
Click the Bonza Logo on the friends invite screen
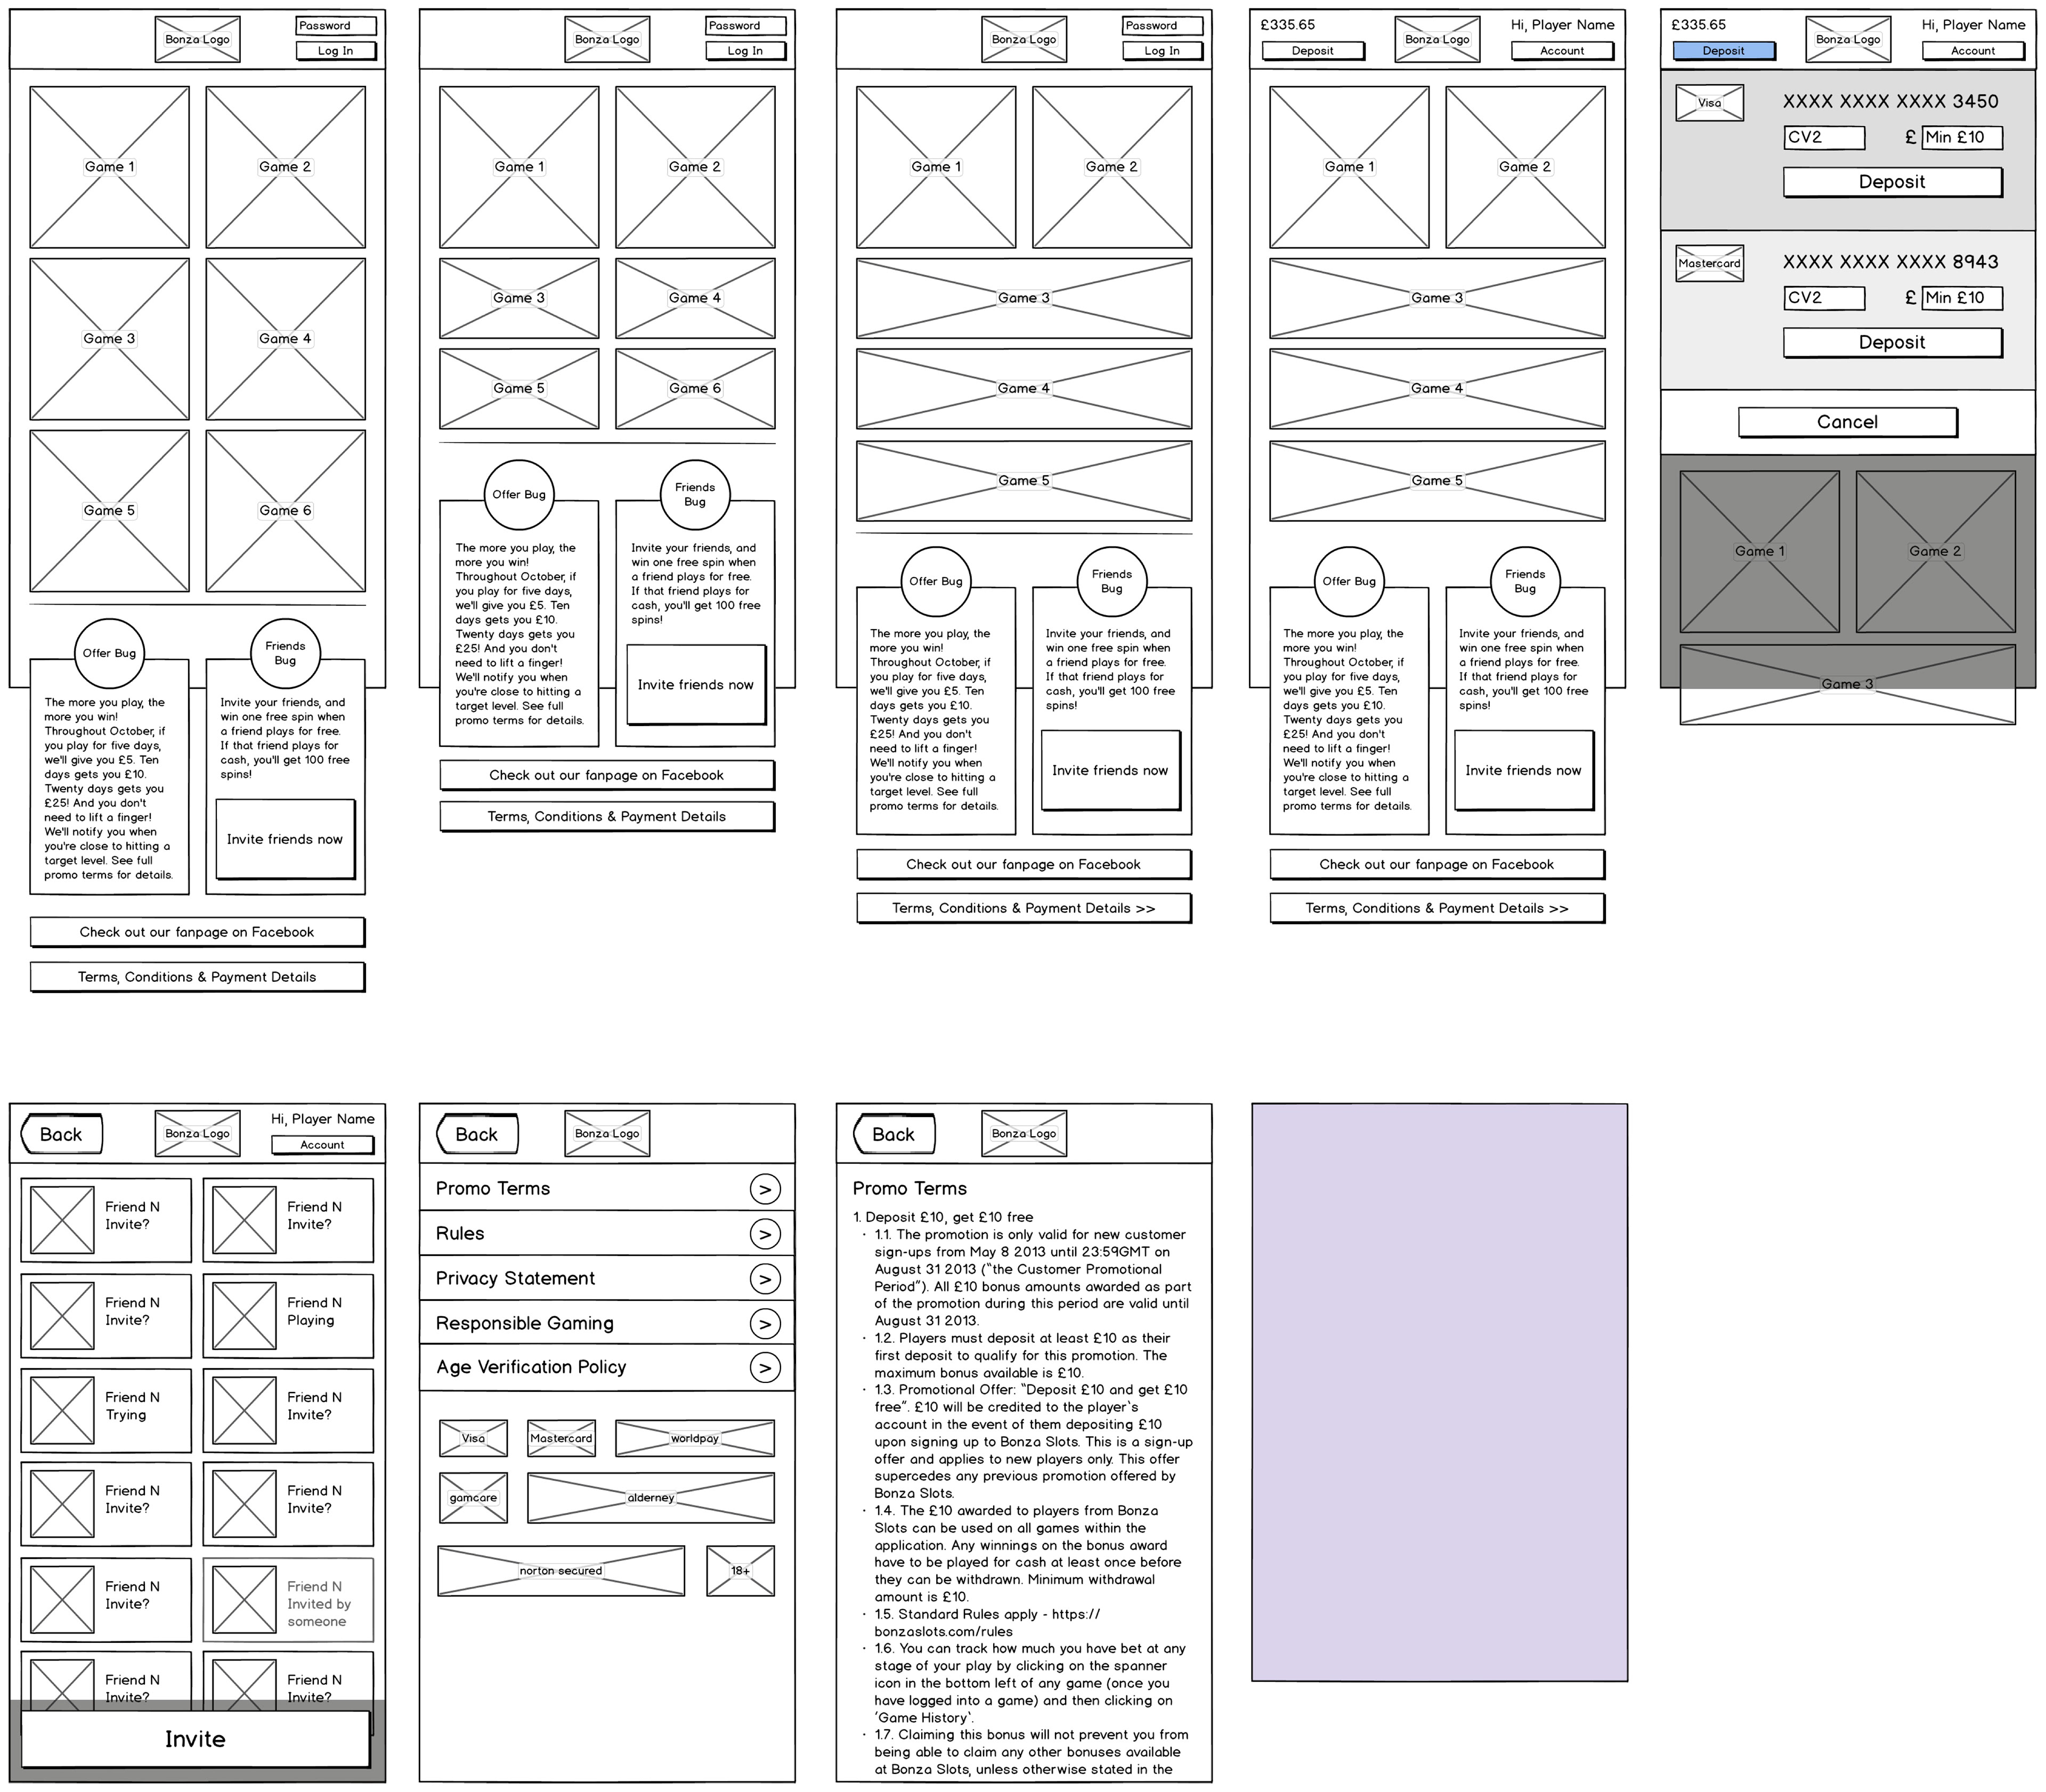click(197, 1134)
